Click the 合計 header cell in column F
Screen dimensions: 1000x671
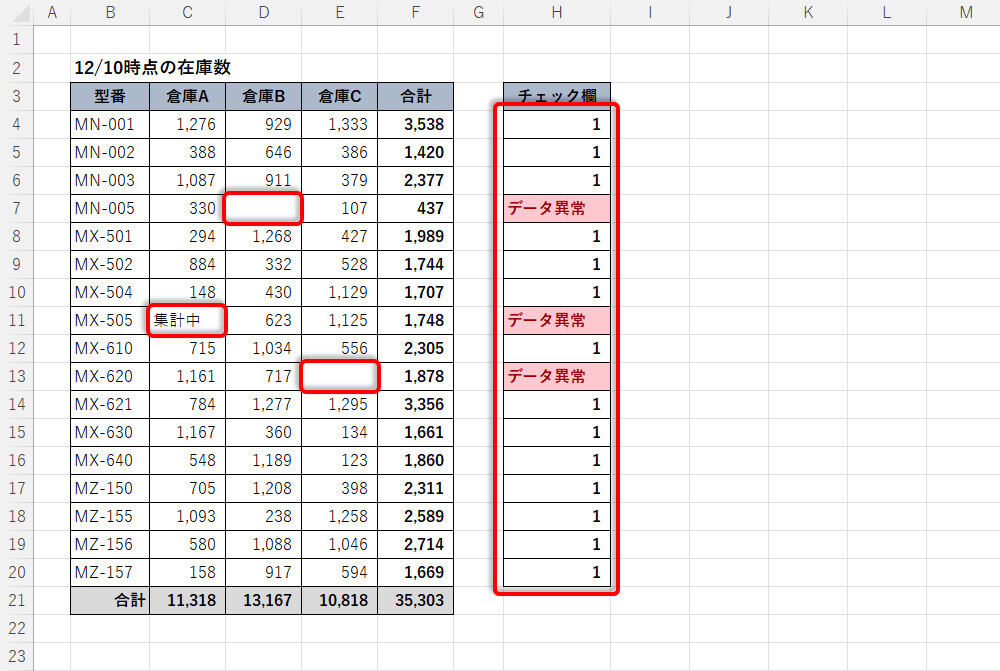click(x=415, y=96)
